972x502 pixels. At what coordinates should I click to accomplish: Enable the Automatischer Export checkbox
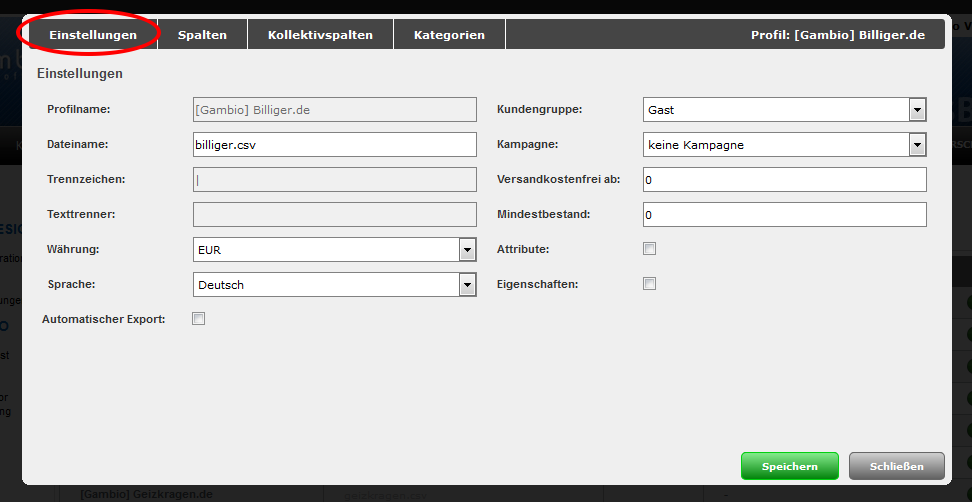click(198, 319)
